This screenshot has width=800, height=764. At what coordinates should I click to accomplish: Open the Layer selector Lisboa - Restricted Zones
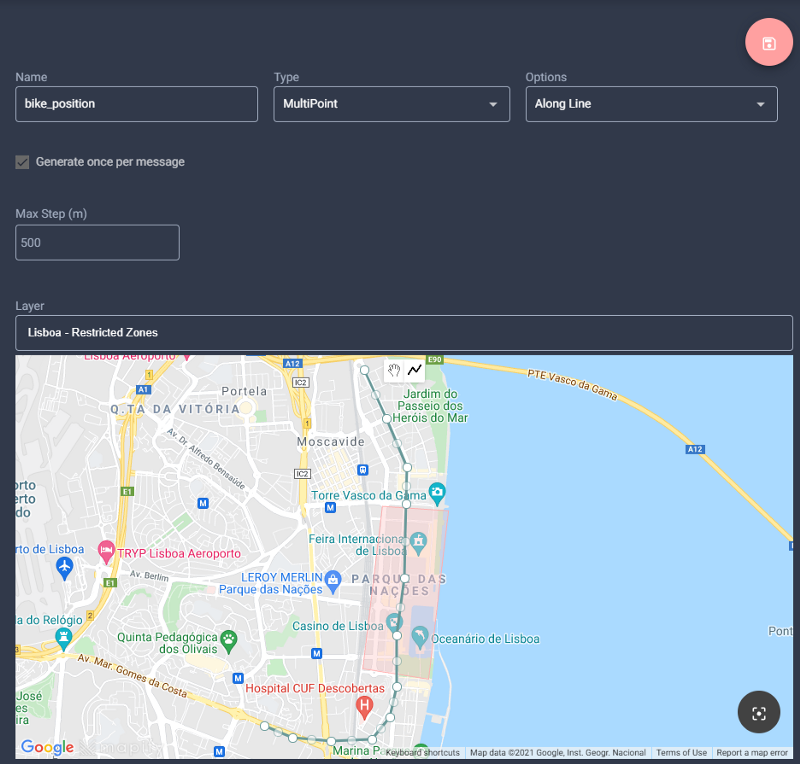click(404, 333)
